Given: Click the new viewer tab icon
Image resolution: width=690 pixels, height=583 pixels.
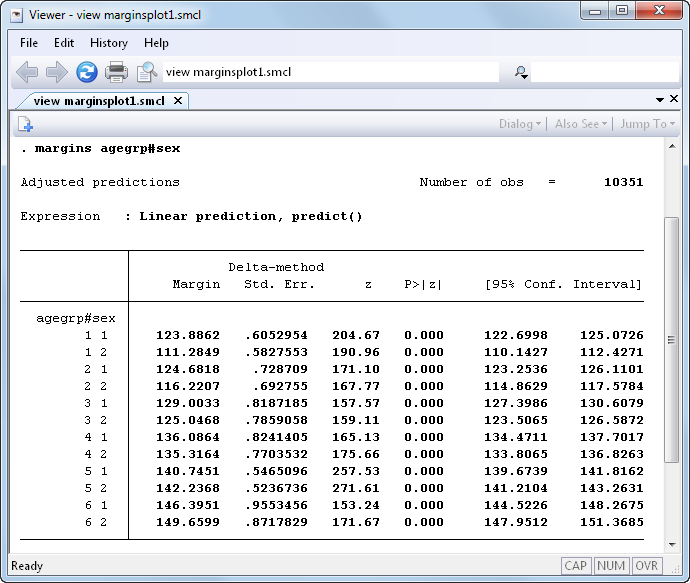Looking at the screenshot, I should [26, 124].
